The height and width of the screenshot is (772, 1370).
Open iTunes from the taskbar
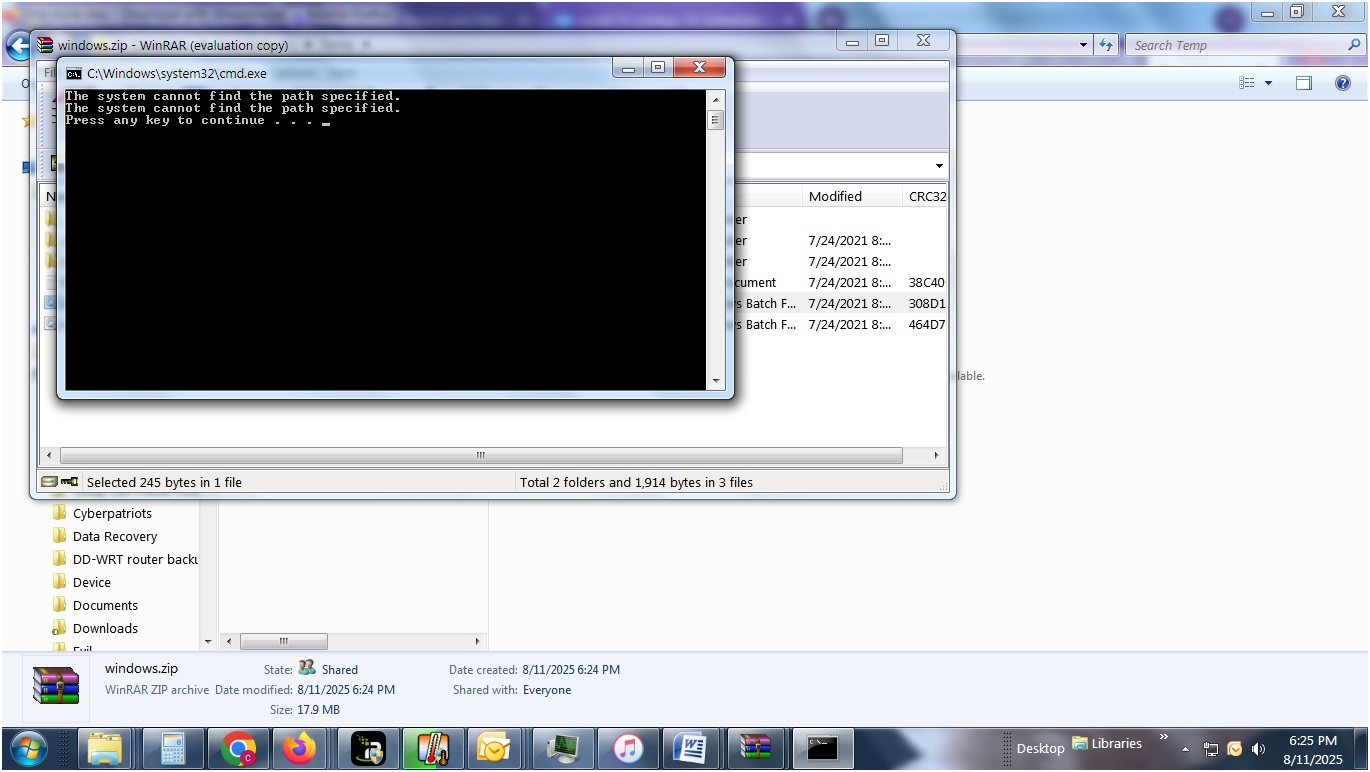coord(628,748)
